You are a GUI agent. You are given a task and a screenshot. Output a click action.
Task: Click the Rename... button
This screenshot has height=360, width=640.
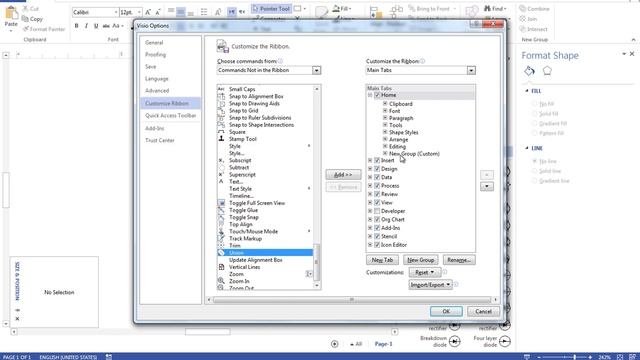(x=459, y=260)
